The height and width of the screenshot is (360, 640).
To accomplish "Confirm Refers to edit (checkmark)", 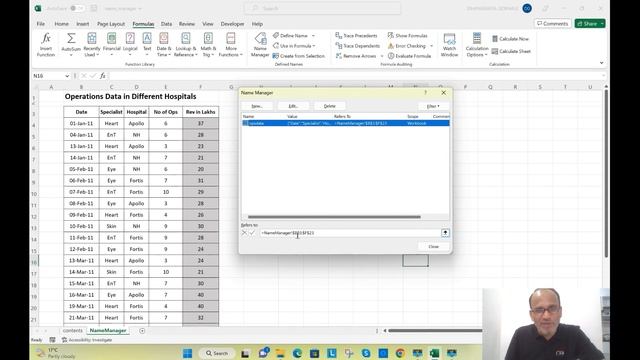I will pos(252,233).
